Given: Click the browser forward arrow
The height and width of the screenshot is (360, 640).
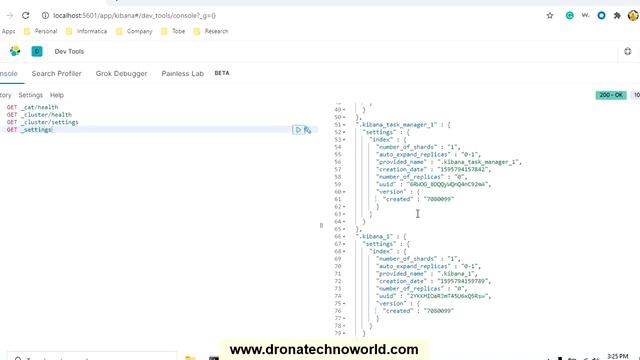Looking at the screenshot, I should tap(10, 16).
